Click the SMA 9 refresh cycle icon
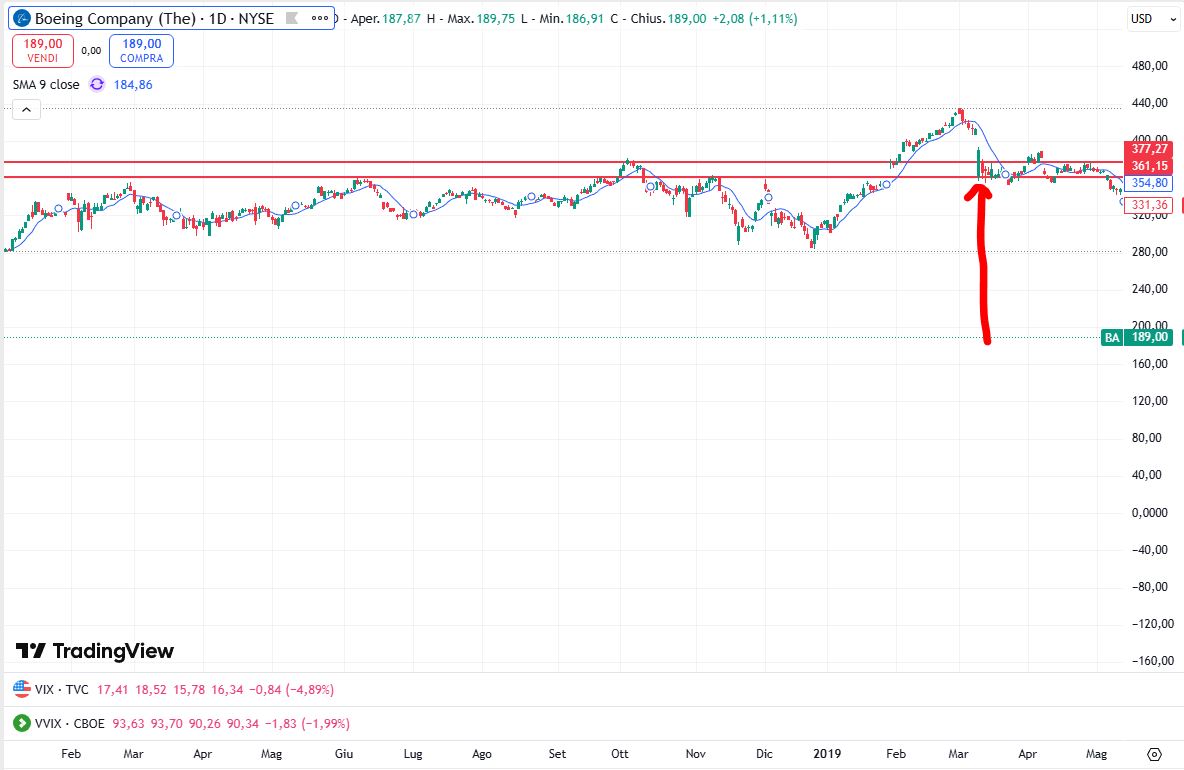1184x770 pixels. [x=97, y=85]
